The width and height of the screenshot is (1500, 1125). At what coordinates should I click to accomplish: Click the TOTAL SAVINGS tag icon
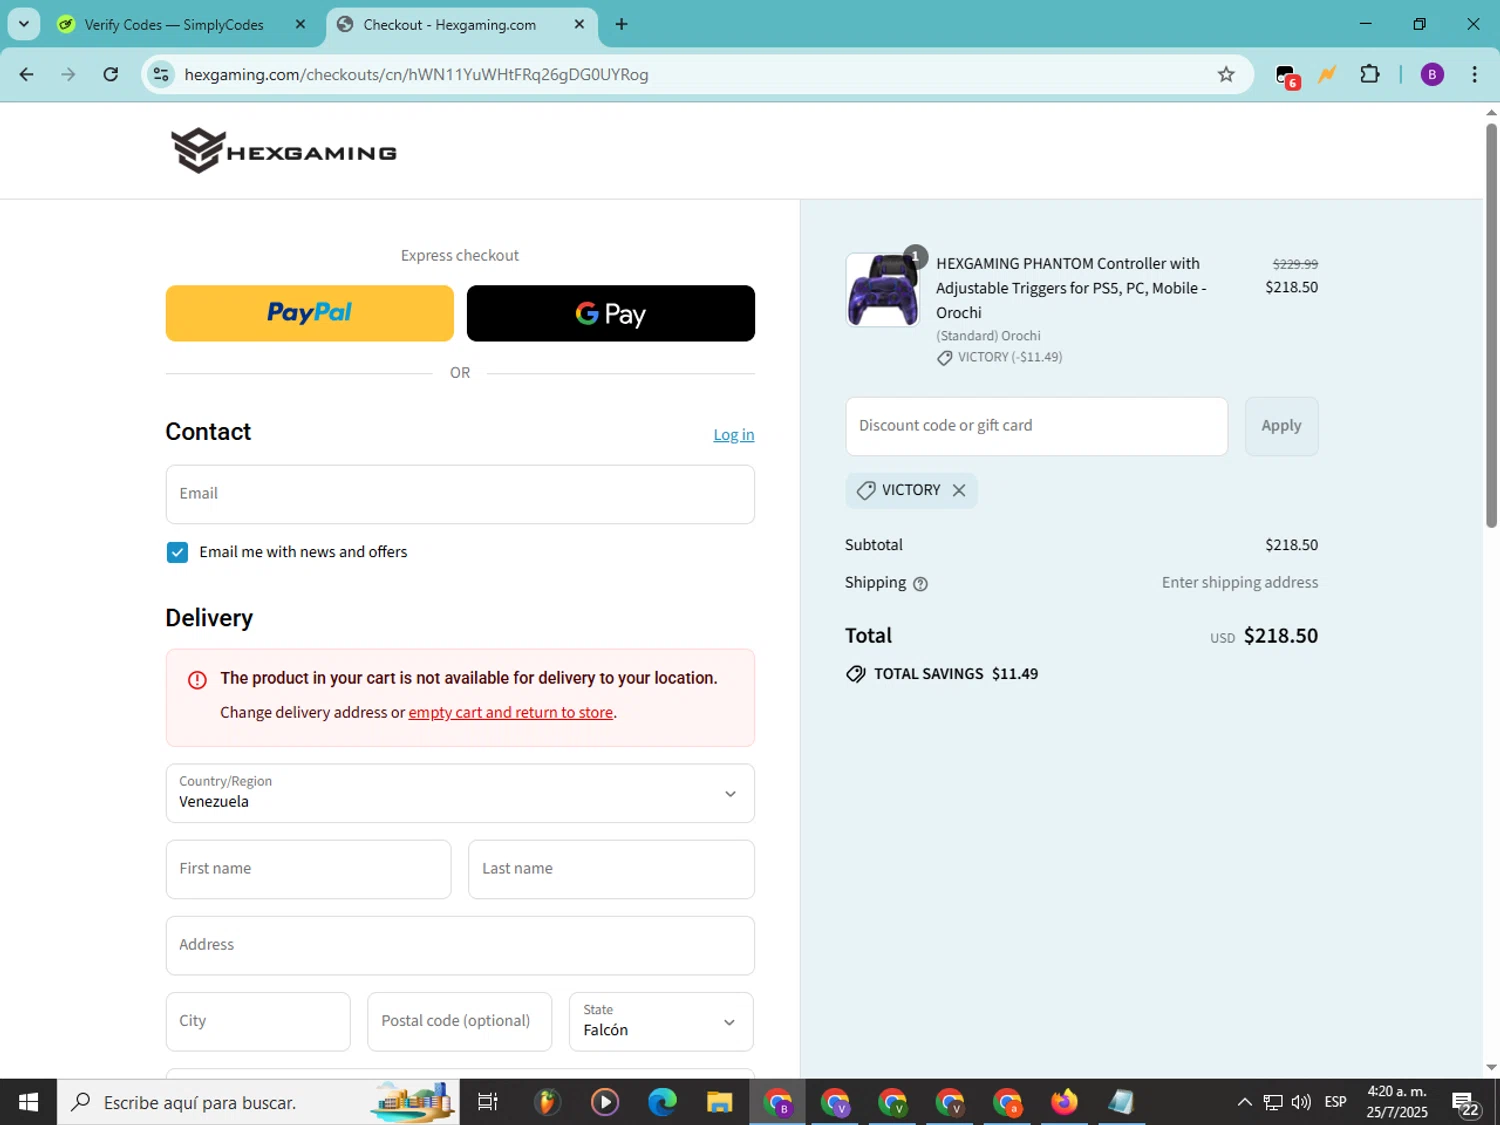(x=855, y=674)
